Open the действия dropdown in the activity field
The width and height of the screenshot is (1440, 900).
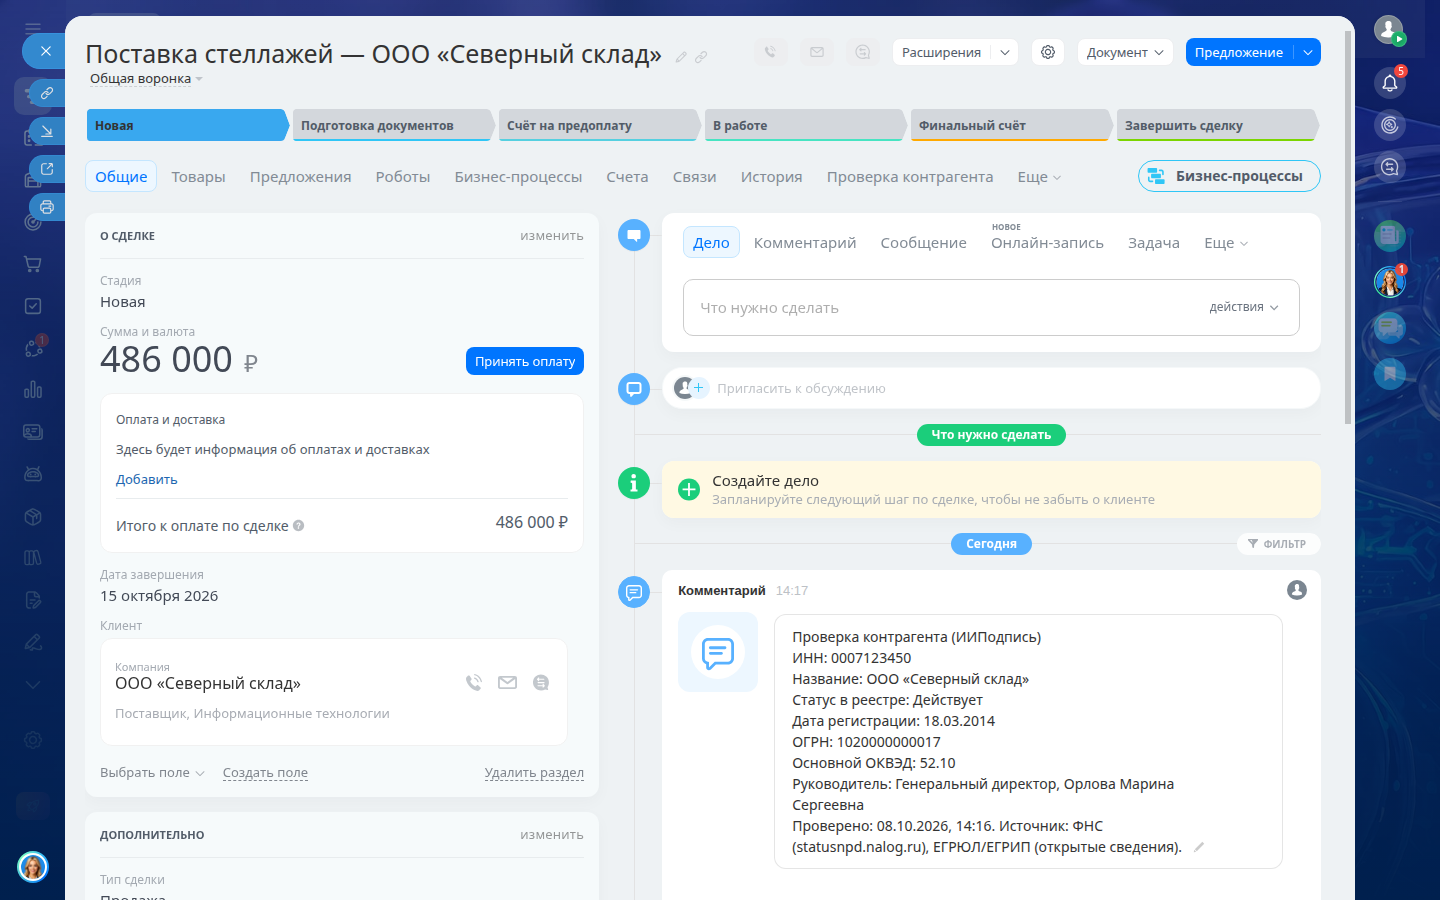(1244, 307)
